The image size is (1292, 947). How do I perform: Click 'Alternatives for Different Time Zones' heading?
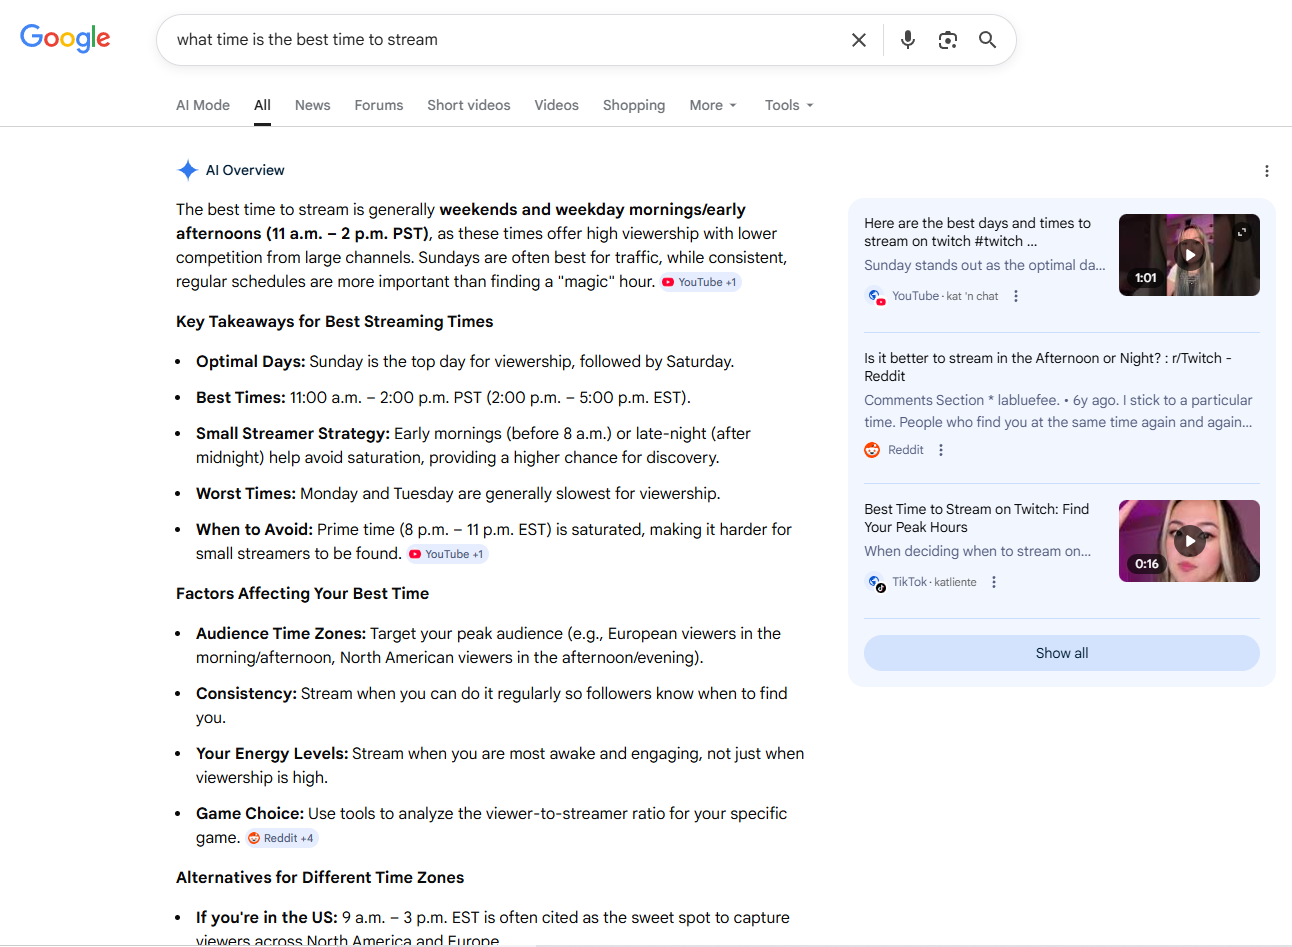pyautogui.click(x=320, y=878)
